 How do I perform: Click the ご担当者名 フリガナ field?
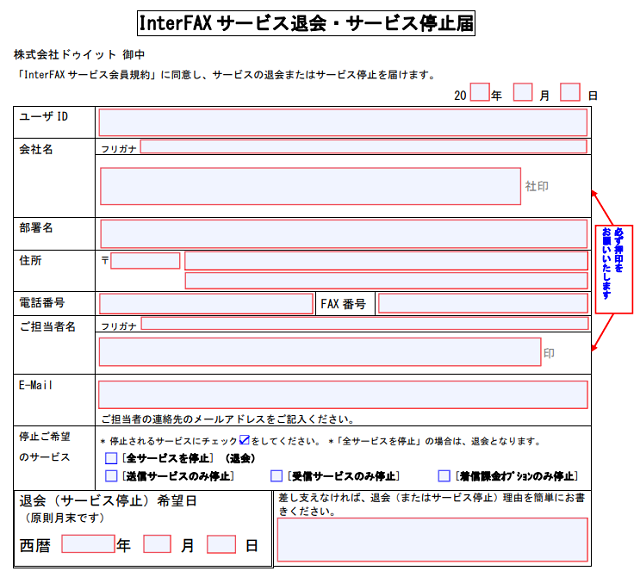pyautogui.click(x=365, y=324)
